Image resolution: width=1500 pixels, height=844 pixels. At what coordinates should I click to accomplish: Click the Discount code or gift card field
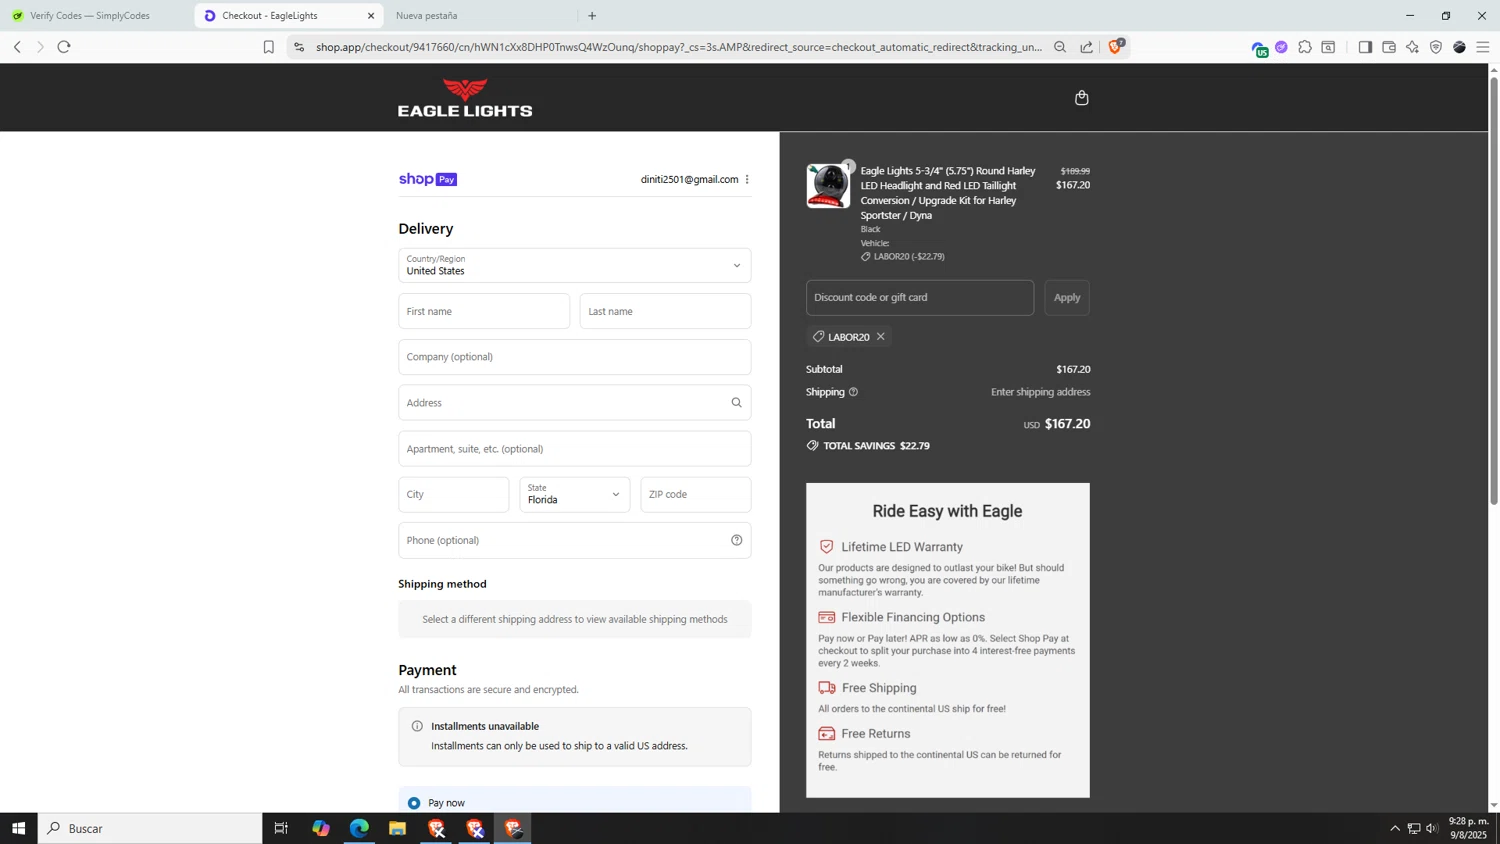[920, 298]
